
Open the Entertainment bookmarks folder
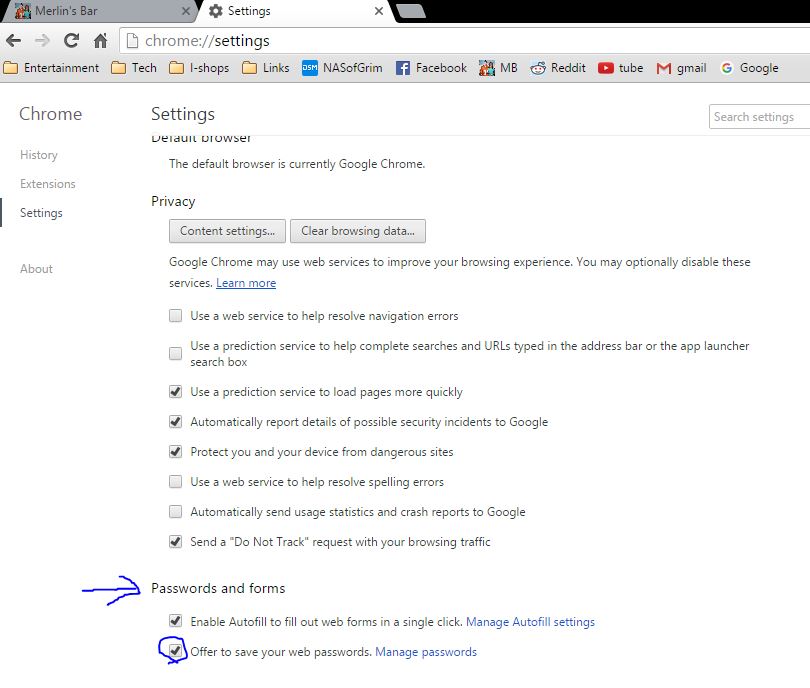click(52, 68)
